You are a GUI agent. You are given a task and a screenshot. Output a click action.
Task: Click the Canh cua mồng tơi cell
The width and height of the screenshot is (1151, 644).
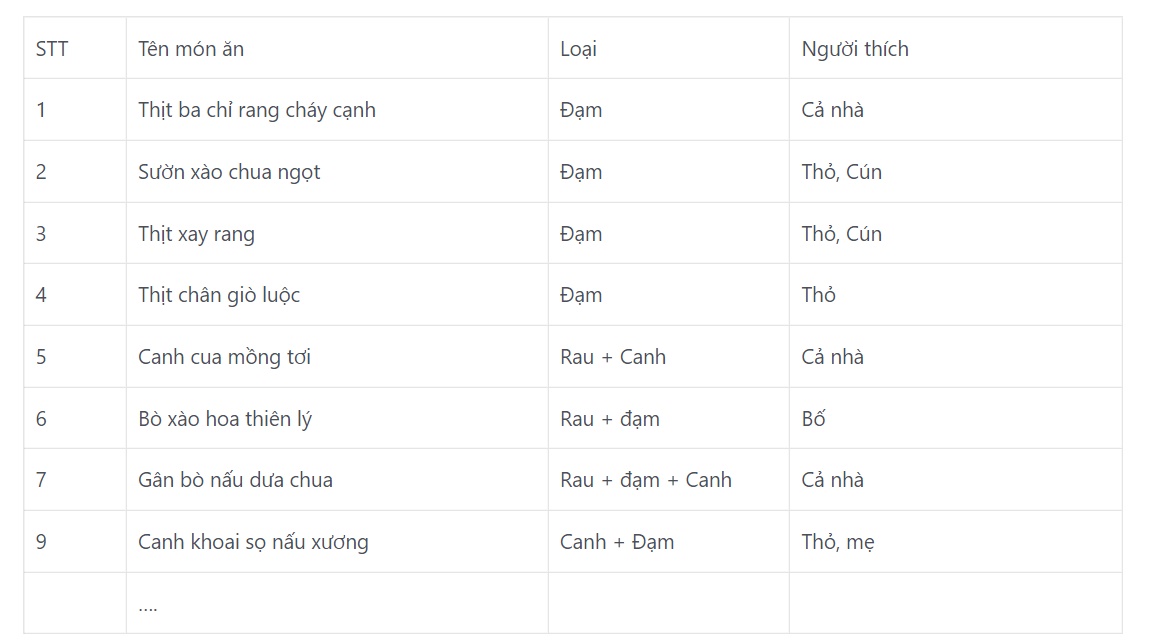tap(337, 357)
